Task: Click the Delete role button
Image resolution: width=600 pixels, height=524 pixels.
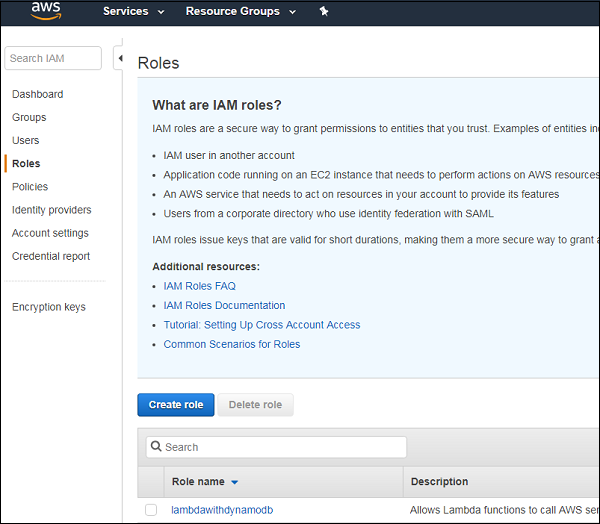Action: 255,405
